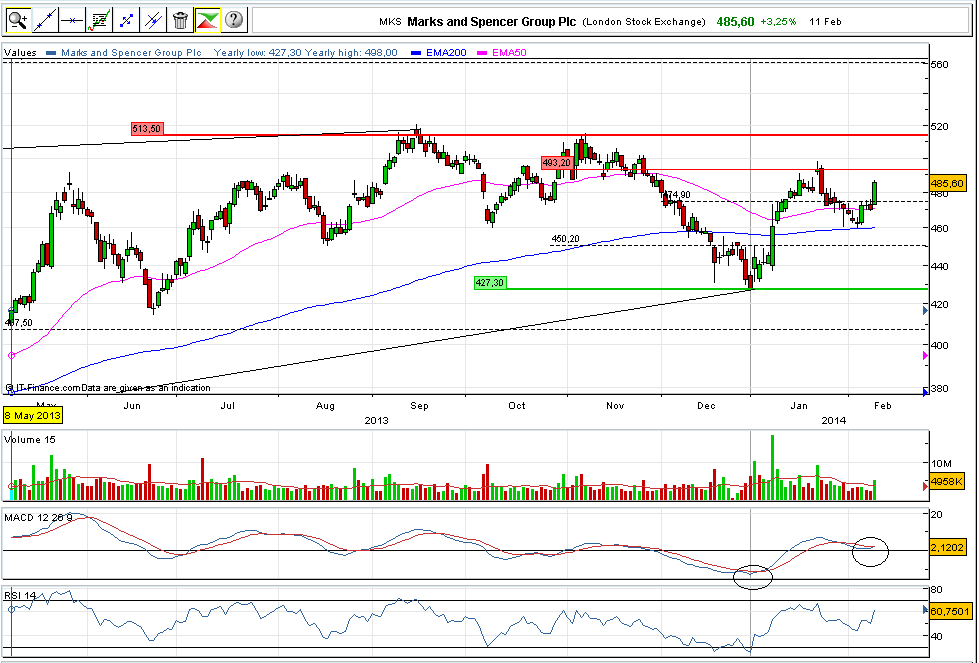Click the 407,50 dashed level label

[19, 323]
